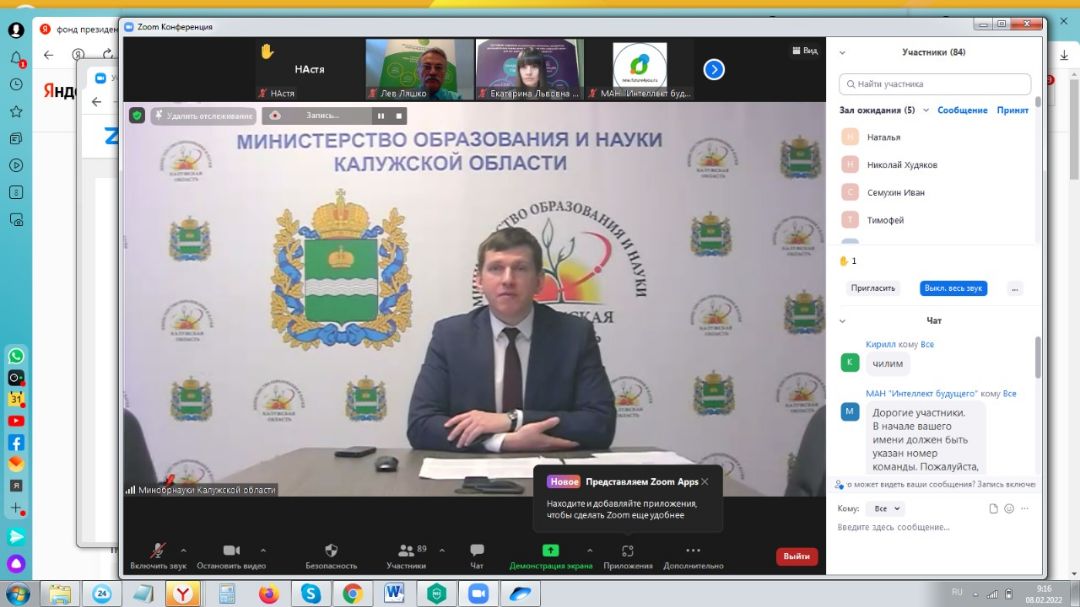This screenshot has width=1080, height=607.
Task: Open Skype taskbar icon
Action: [311, 594]
